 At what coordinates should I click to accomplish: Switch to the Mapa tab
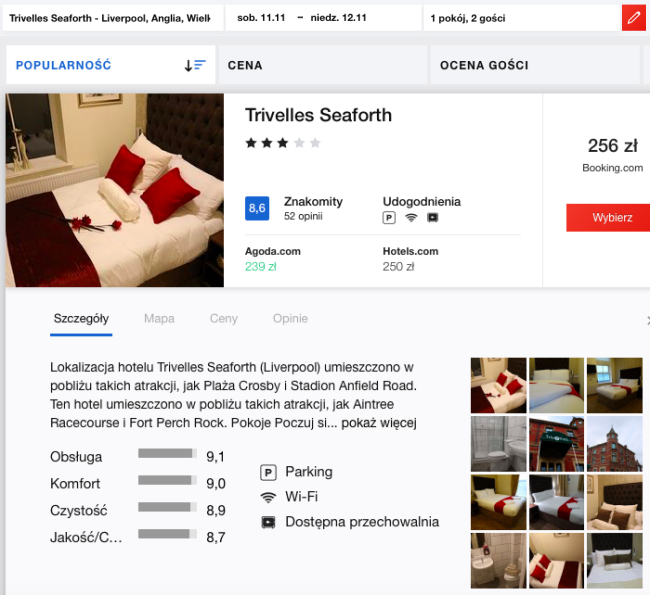point(159,319)
